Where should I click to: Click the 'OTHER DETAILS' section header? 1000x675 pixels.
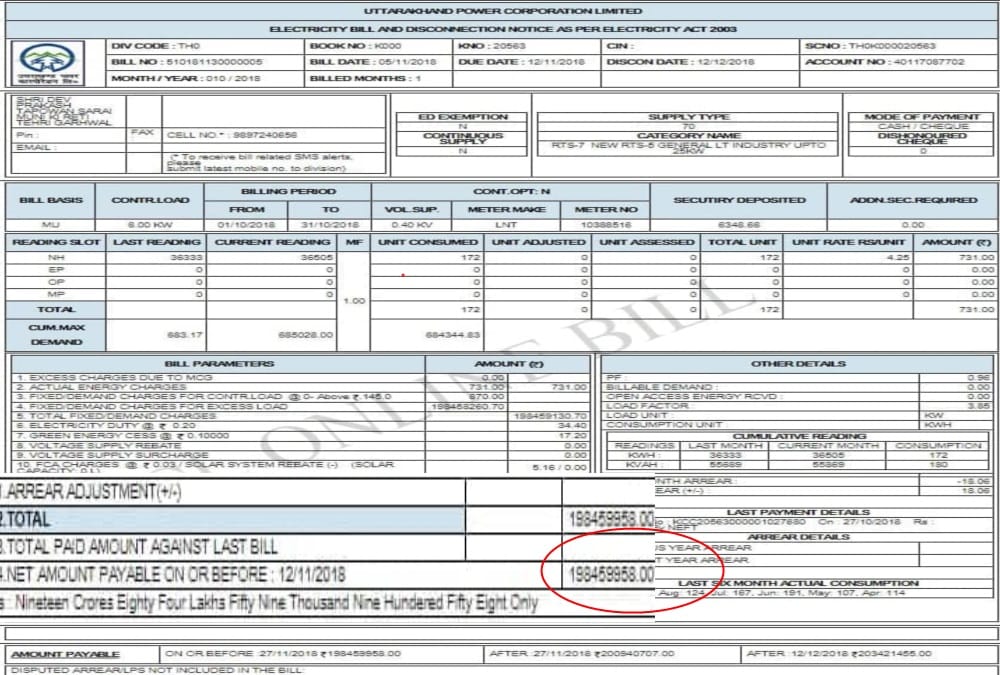(x=798, y=364)
